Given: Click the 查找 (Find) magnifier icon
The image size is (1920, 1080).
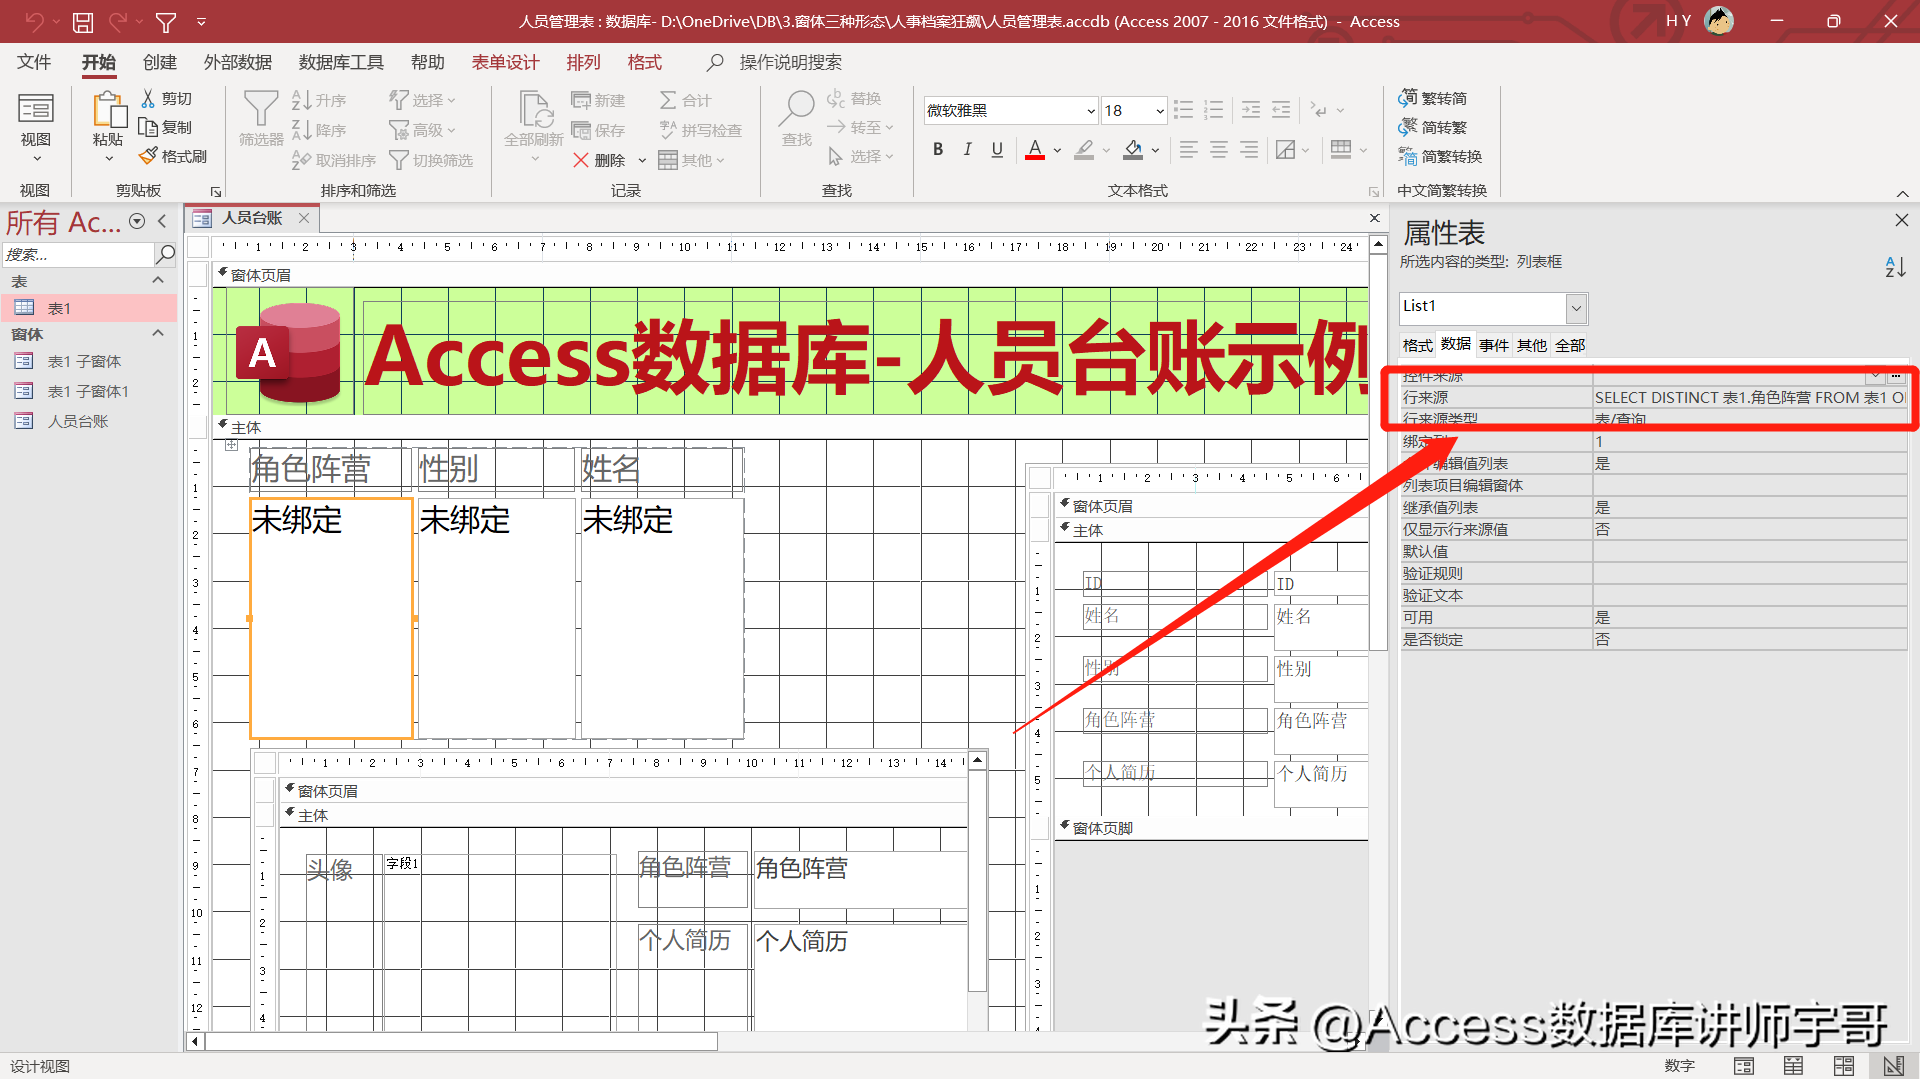Looking at the screenshot, I should [x=797, y=108].
